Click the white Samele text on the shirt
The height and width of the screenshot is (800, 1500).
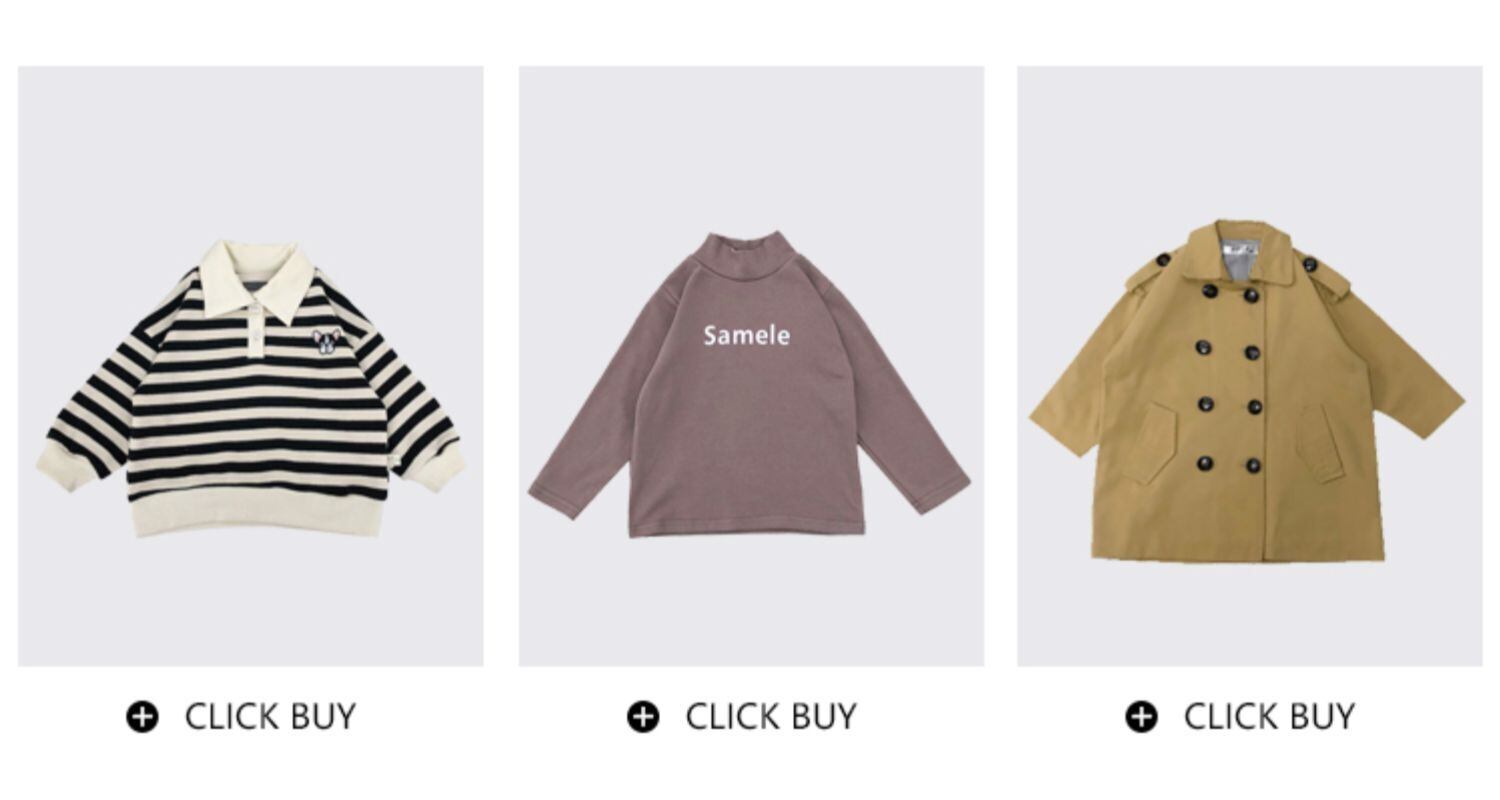[746, 336]
